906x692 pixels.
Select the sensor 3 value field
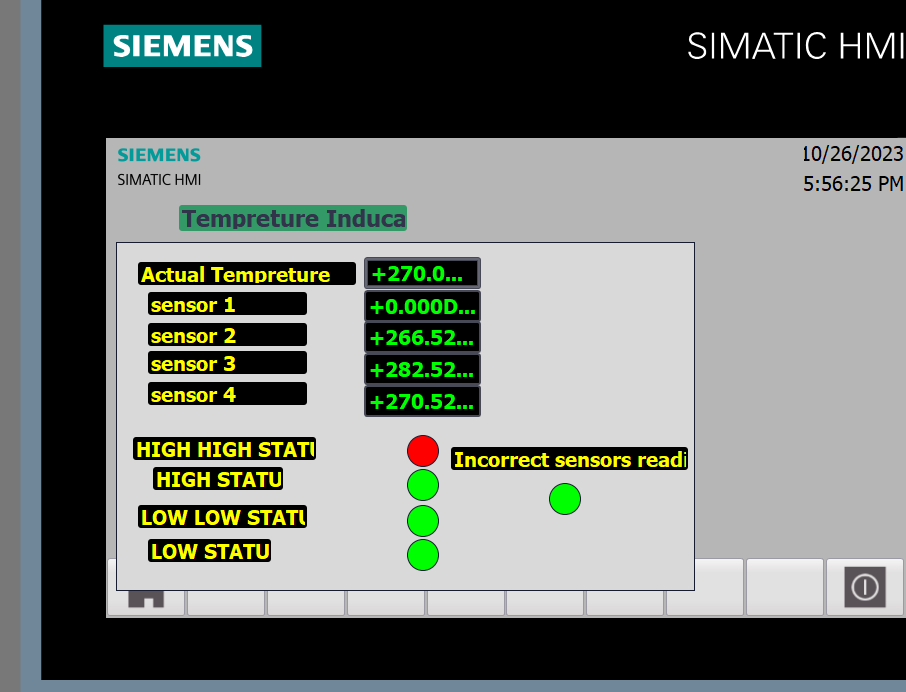[x=422, y=369]
